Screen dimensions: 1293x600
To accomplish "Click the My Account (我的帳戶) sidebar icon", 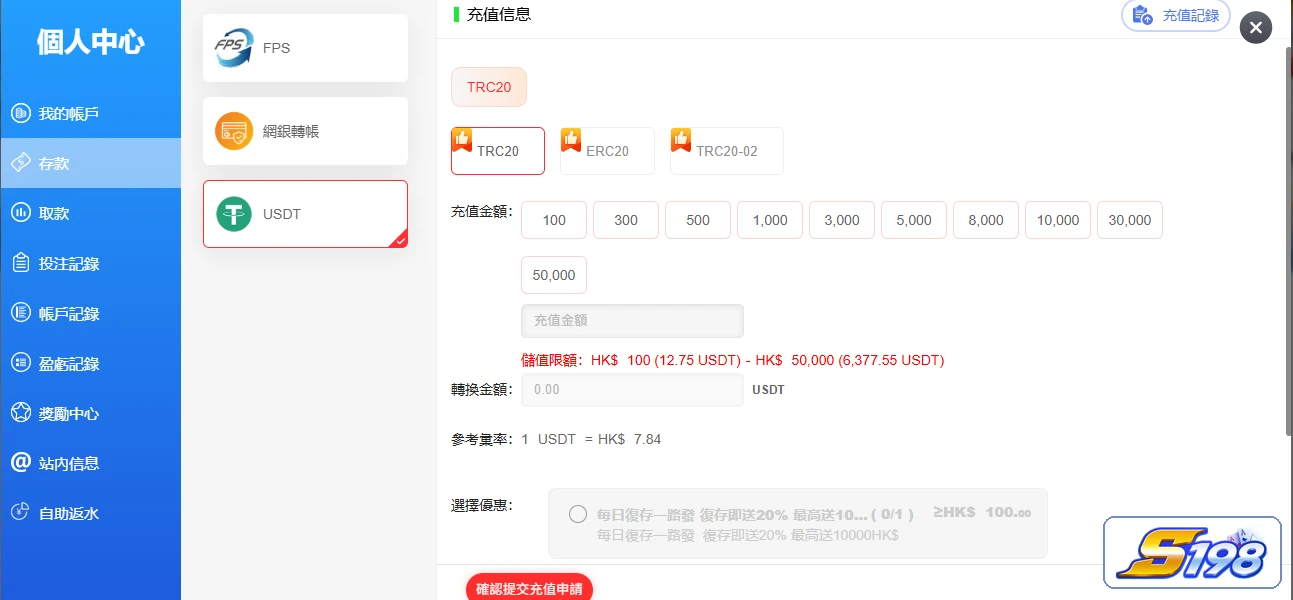I will click(x=20, y=113).
